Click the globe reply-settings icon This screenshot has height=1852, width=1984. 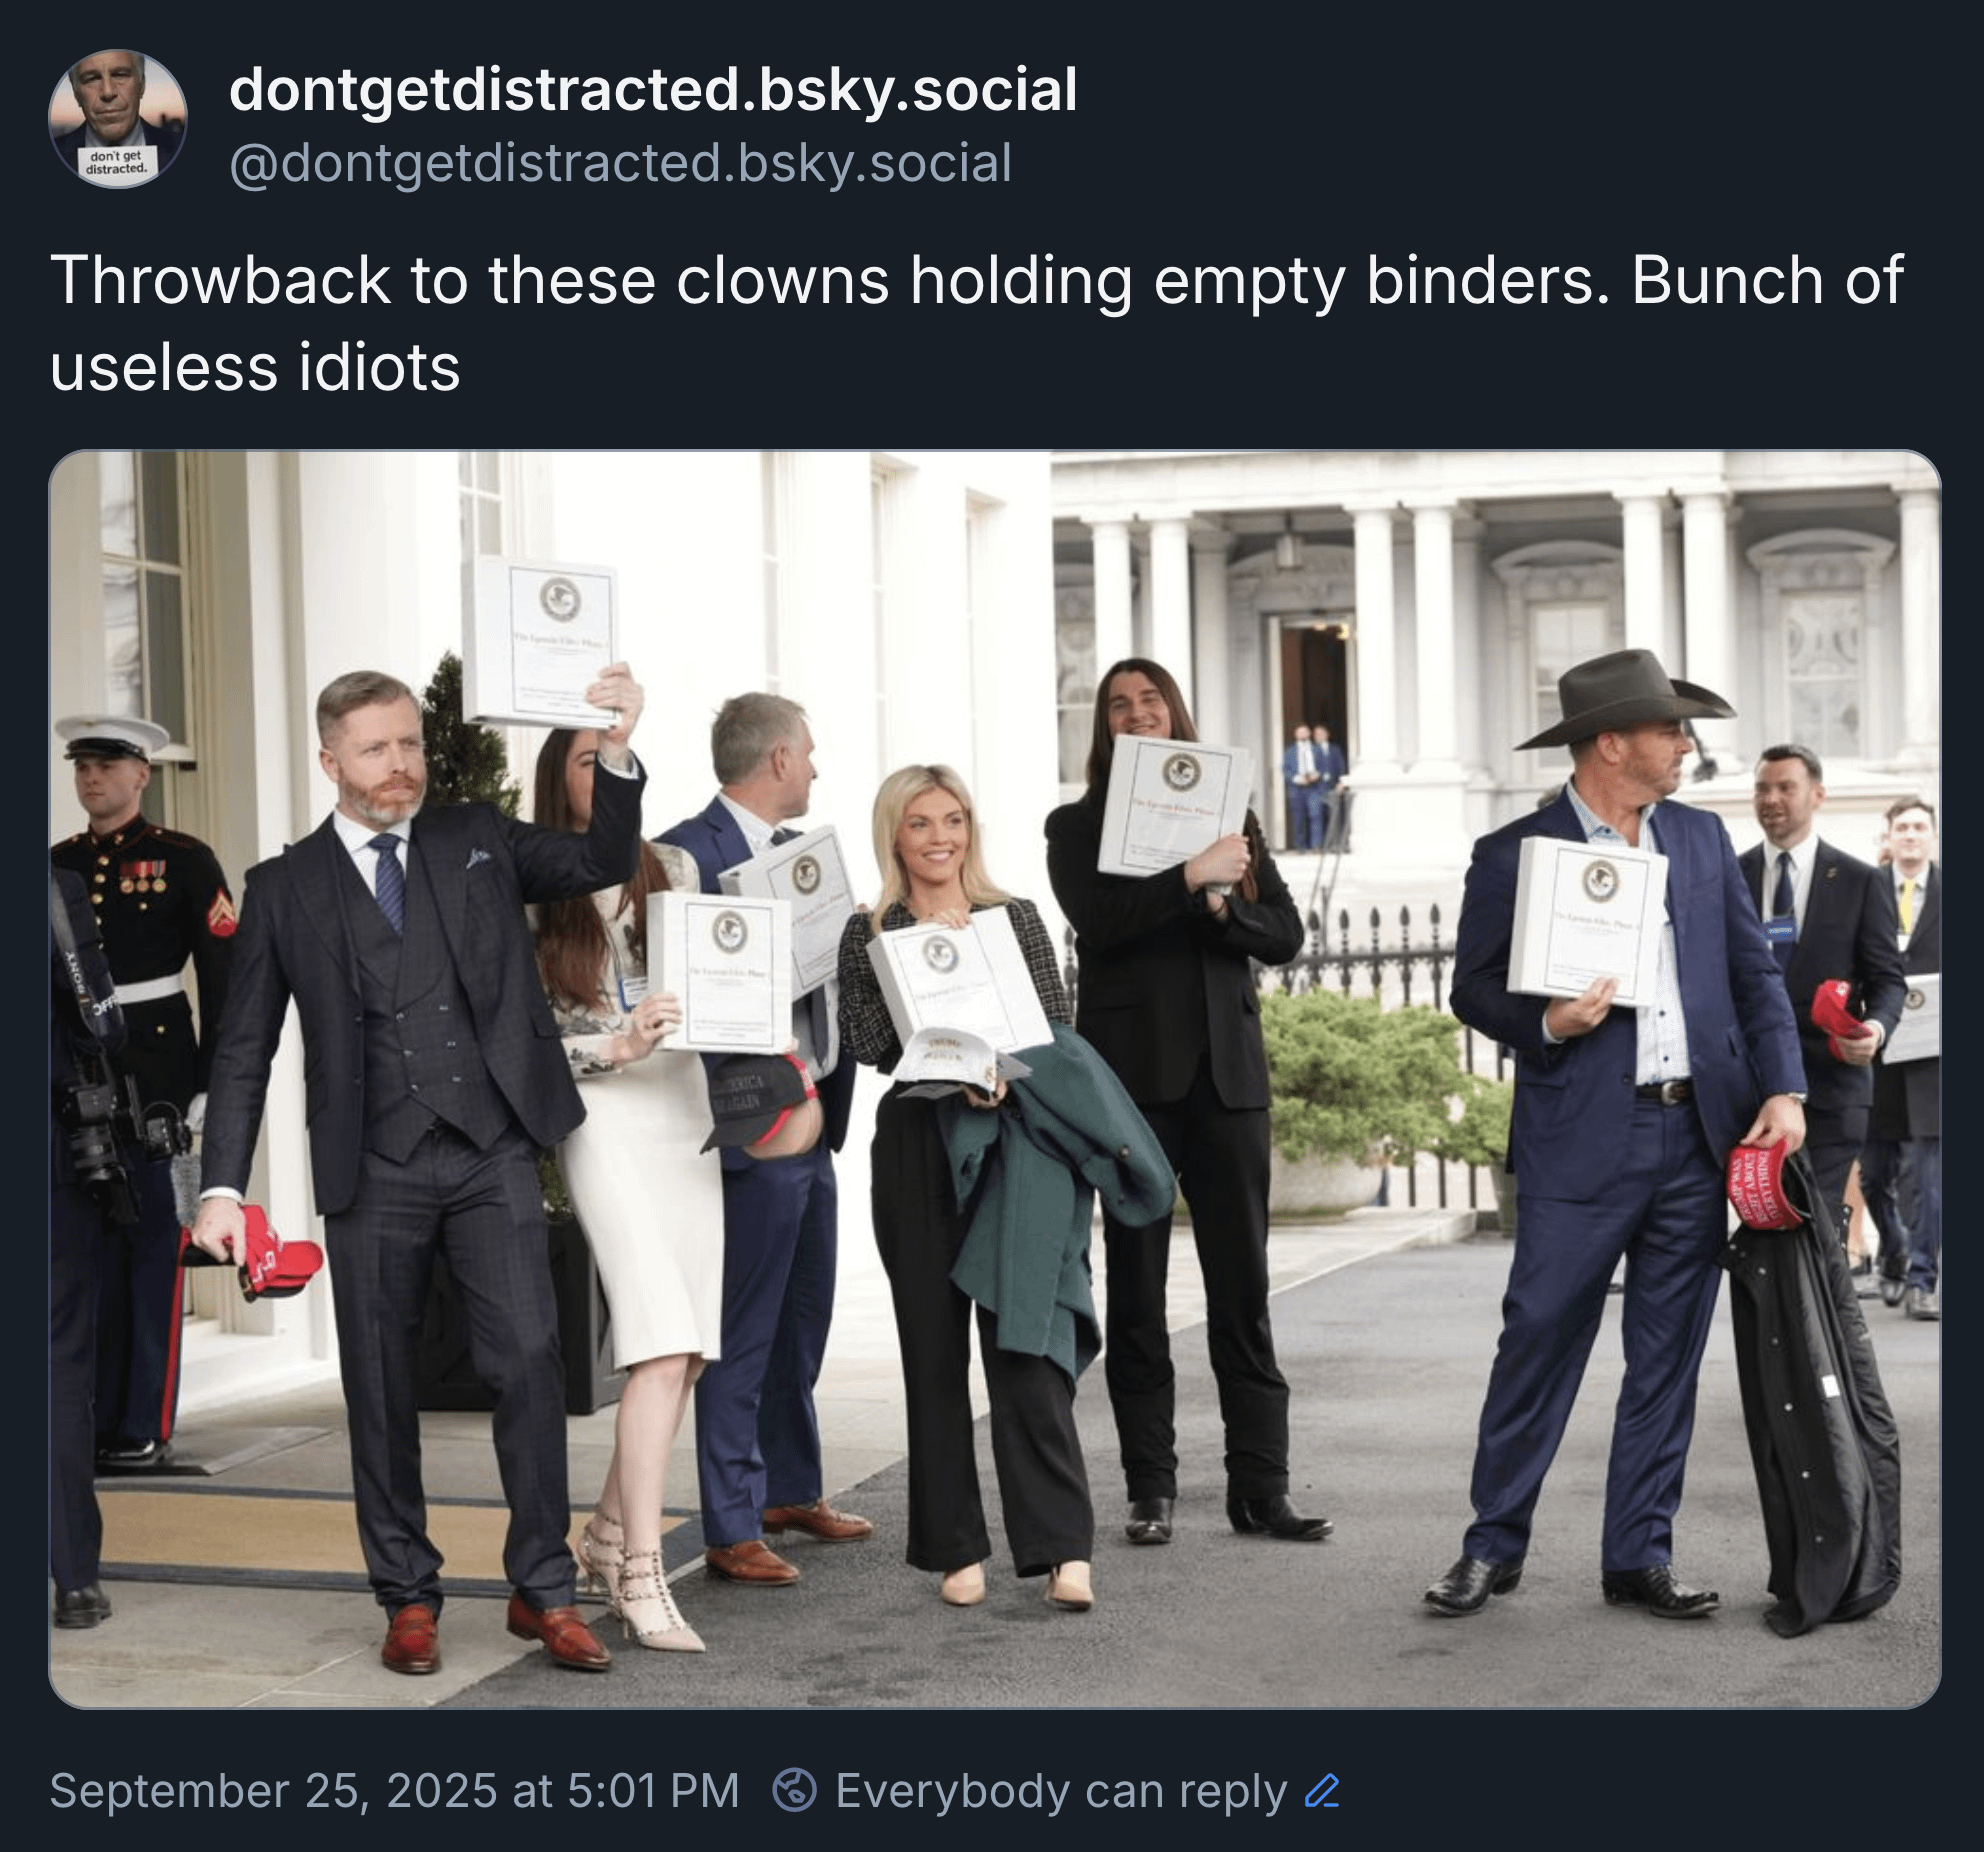(x=795, y=1790)
